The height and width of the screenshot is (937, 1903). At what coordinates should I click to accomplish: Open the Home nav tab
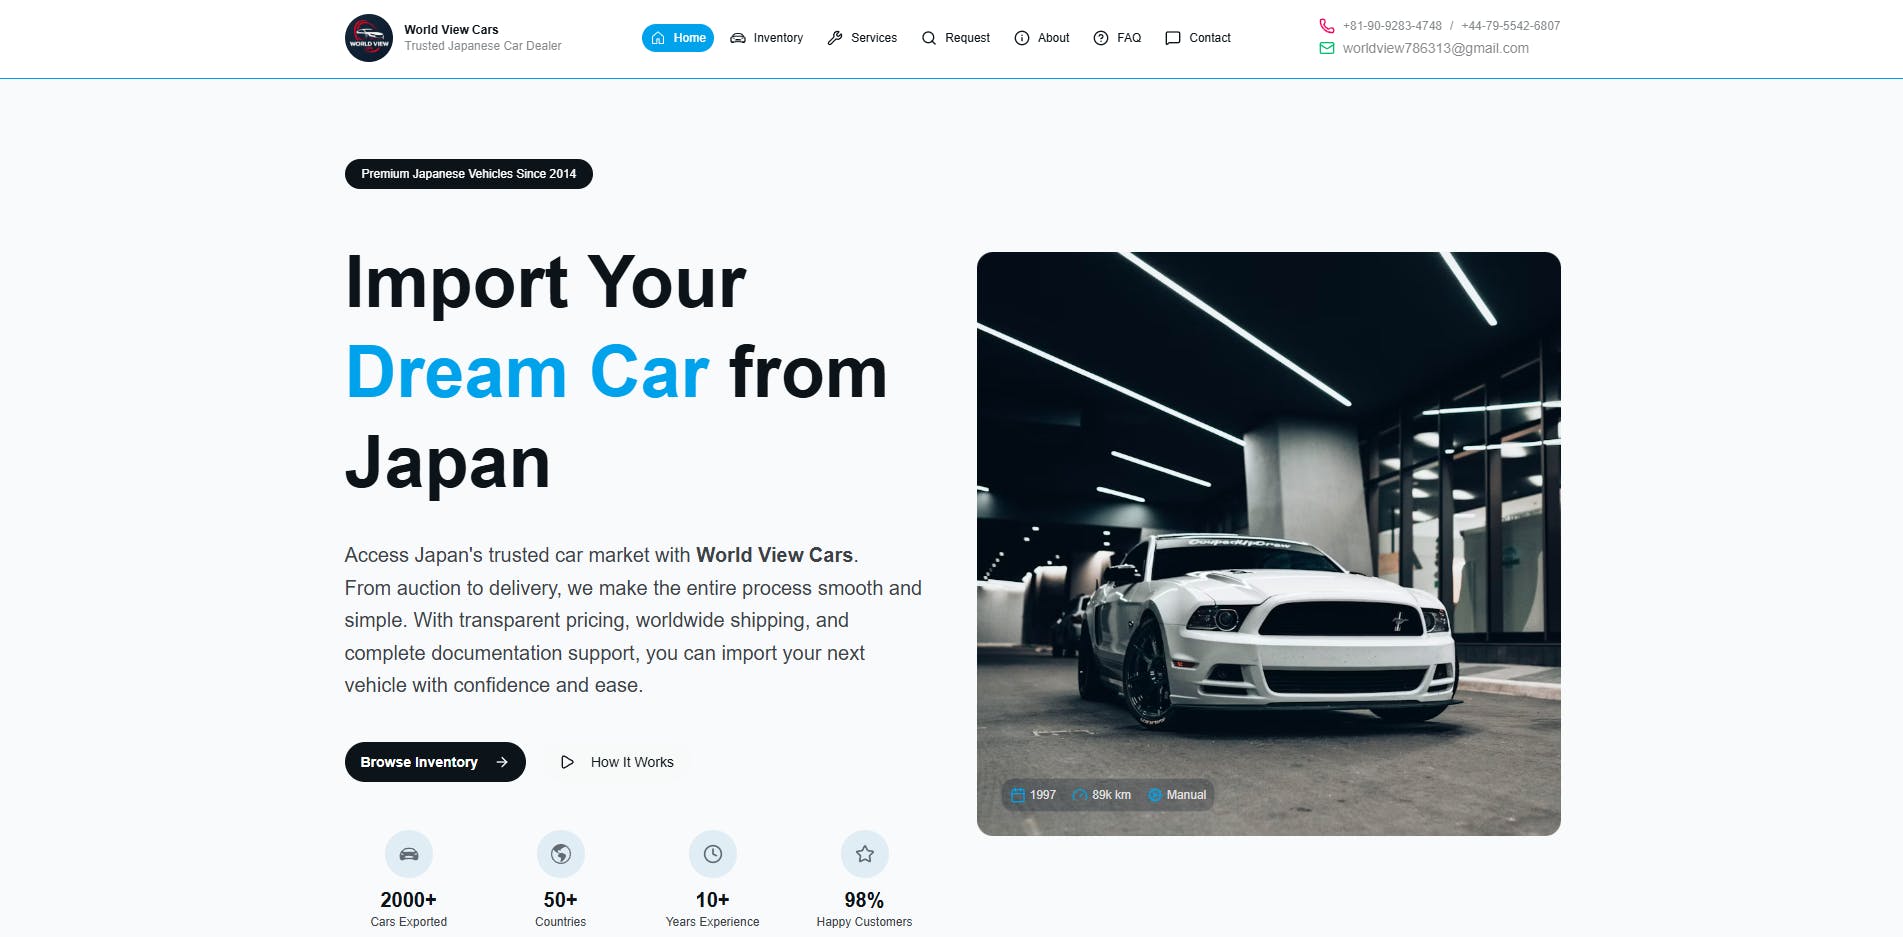tap(678, 38)
